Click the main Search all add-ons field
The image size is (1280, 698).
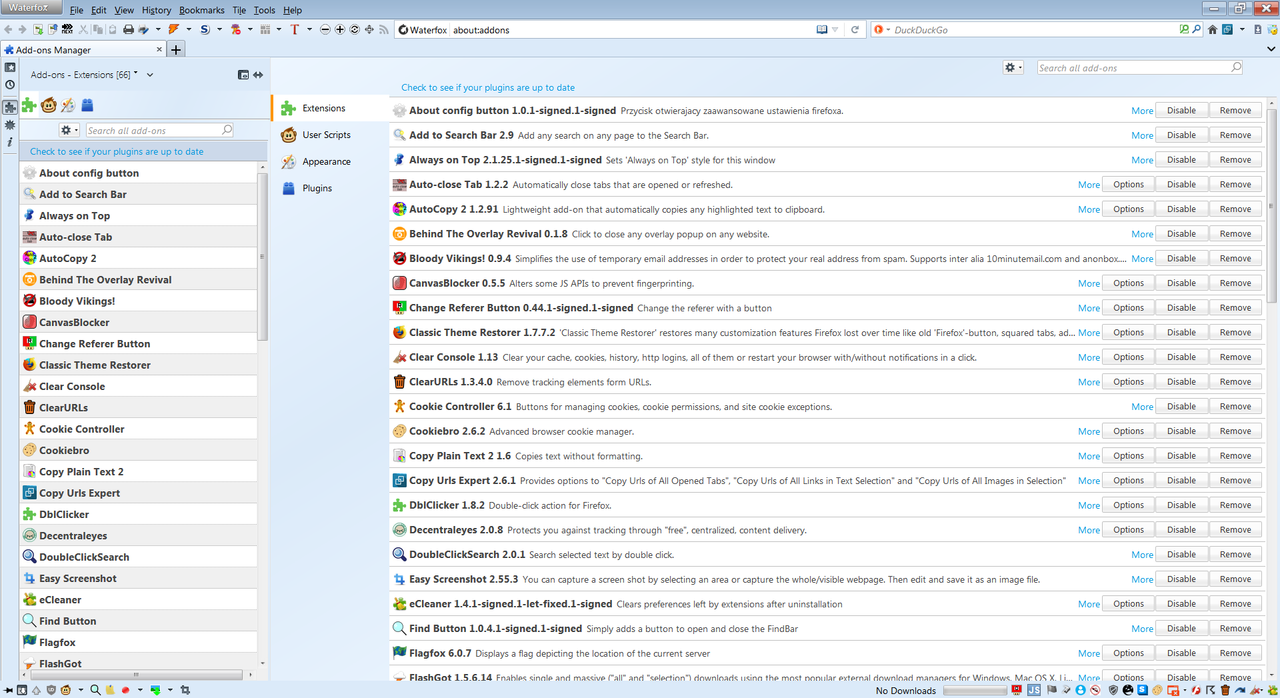pos(1139,67)
